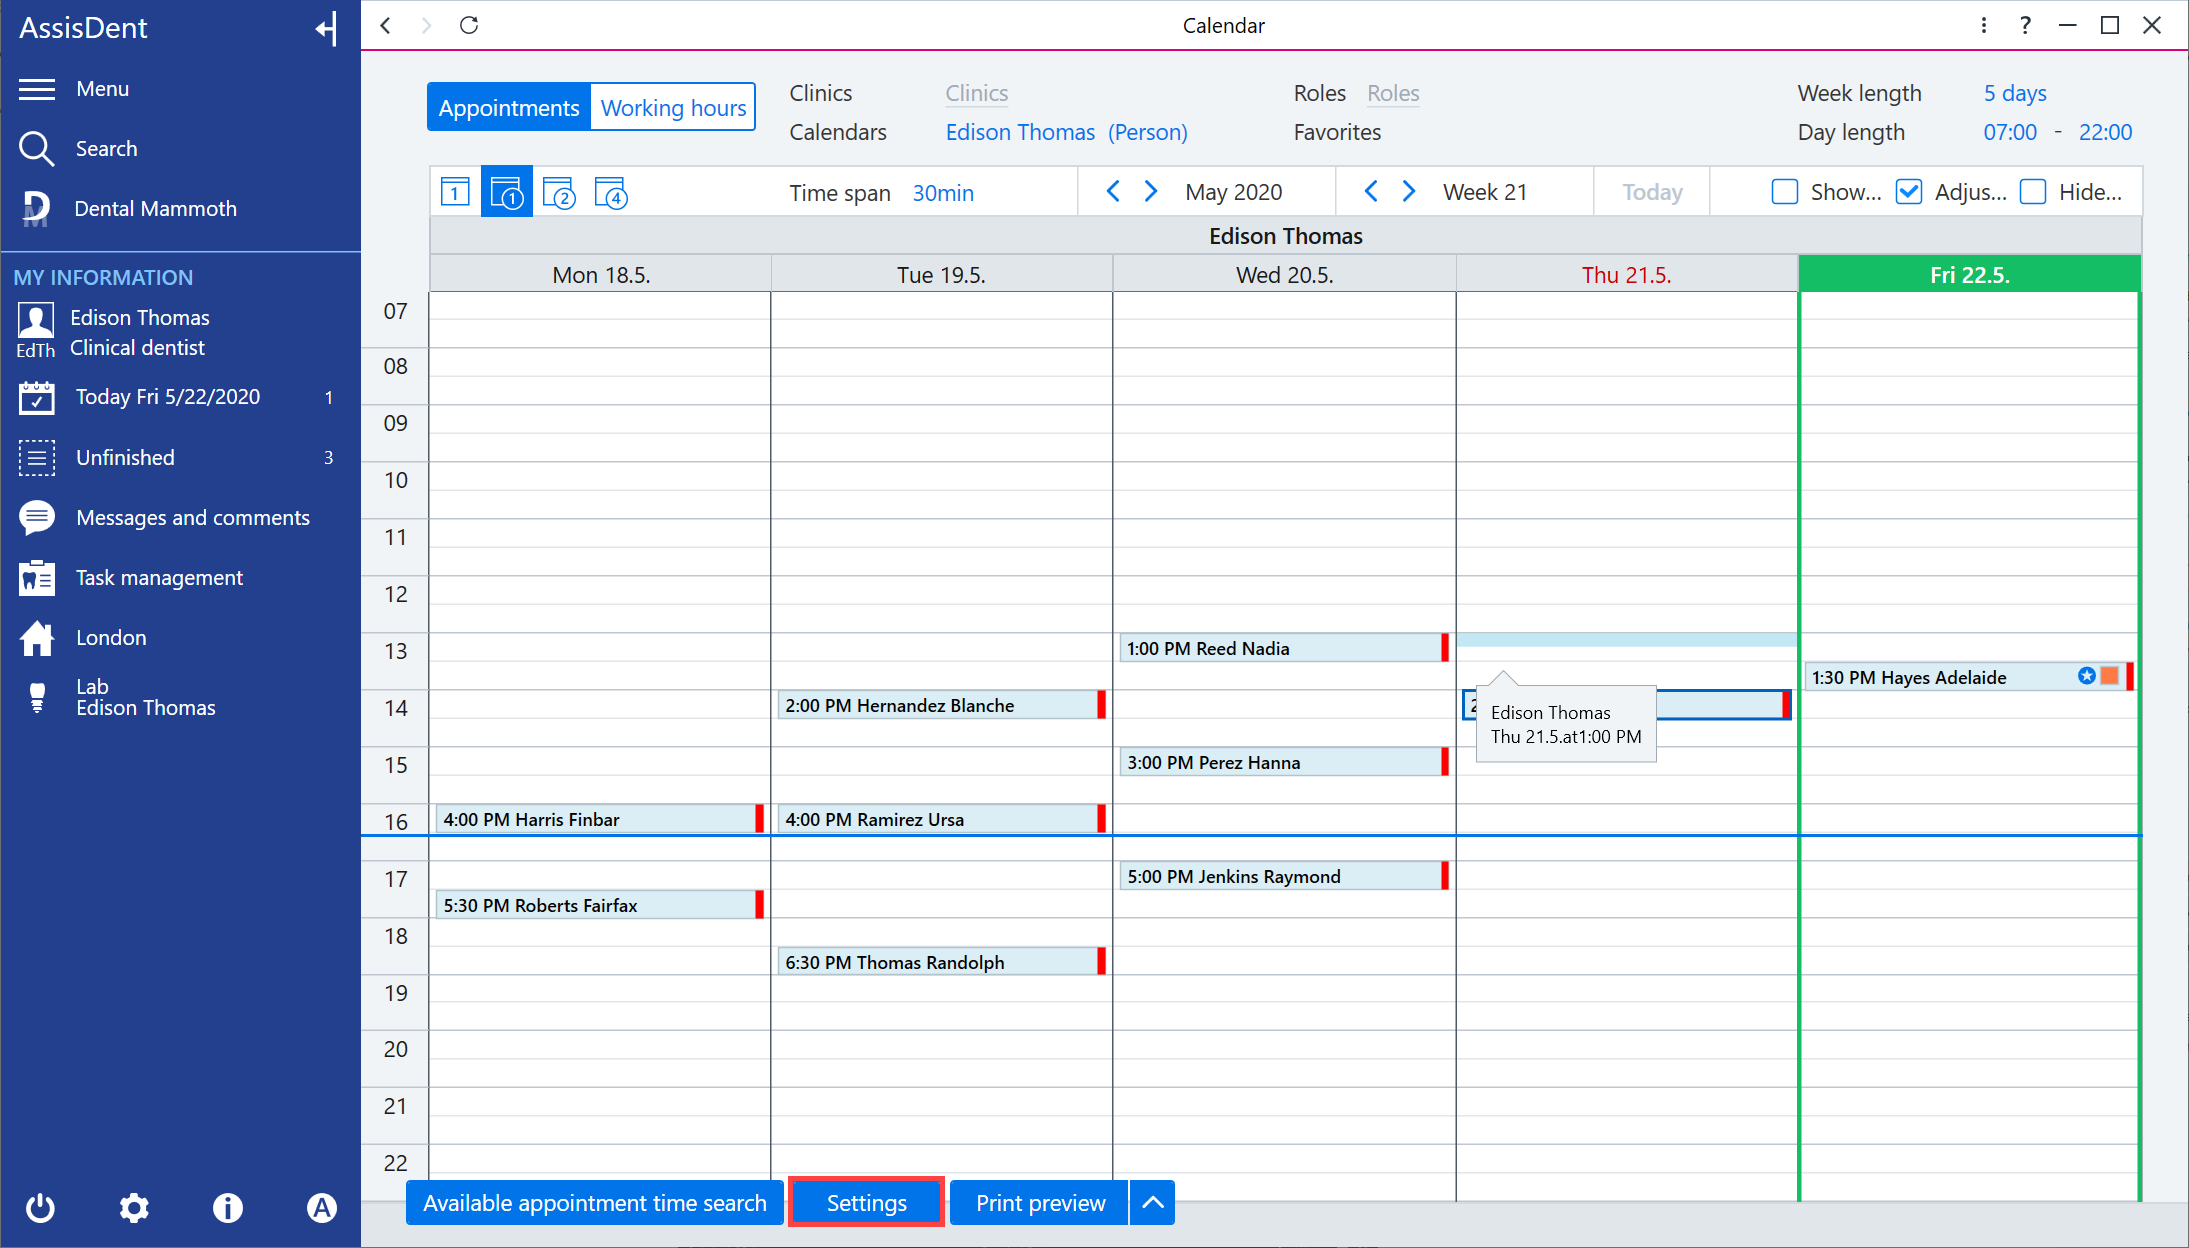The width and height of the screenshot is (2189, 1248).
Task: Switch to the Working hours tab
Action: [x=673, y=108]
